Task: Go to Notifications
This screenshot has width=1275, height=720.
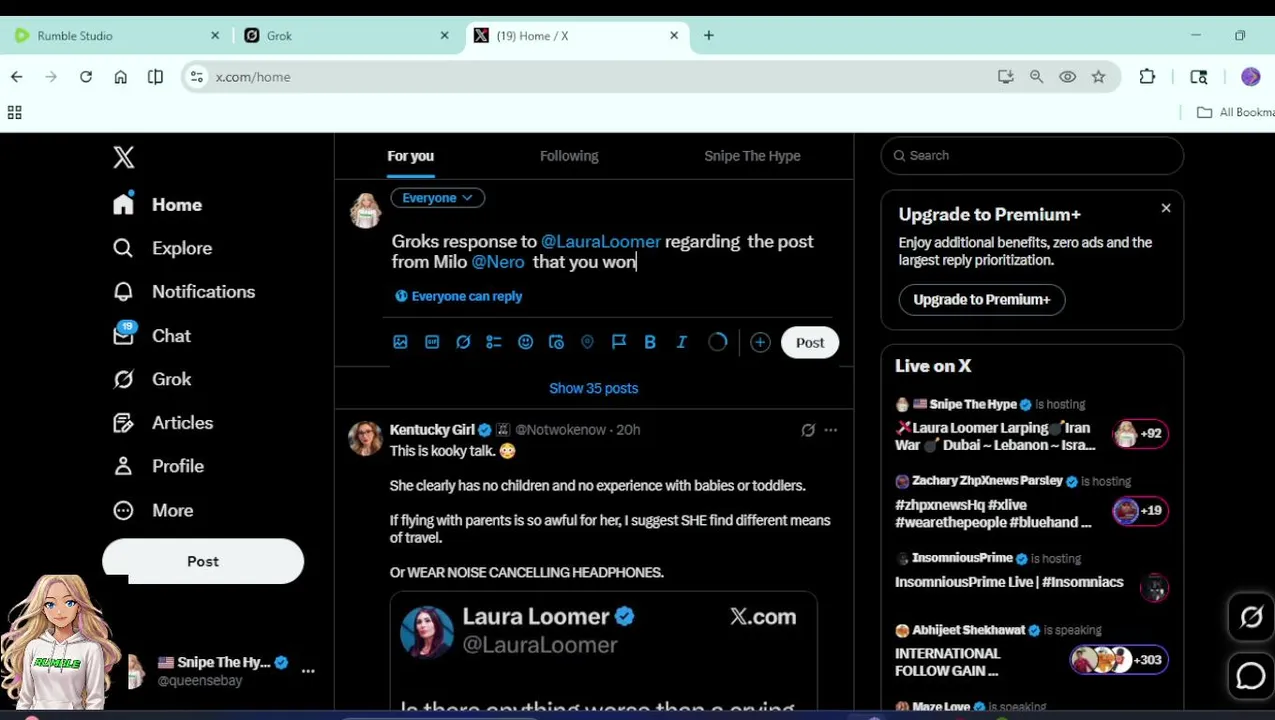Action: click(x=184, y=292)
